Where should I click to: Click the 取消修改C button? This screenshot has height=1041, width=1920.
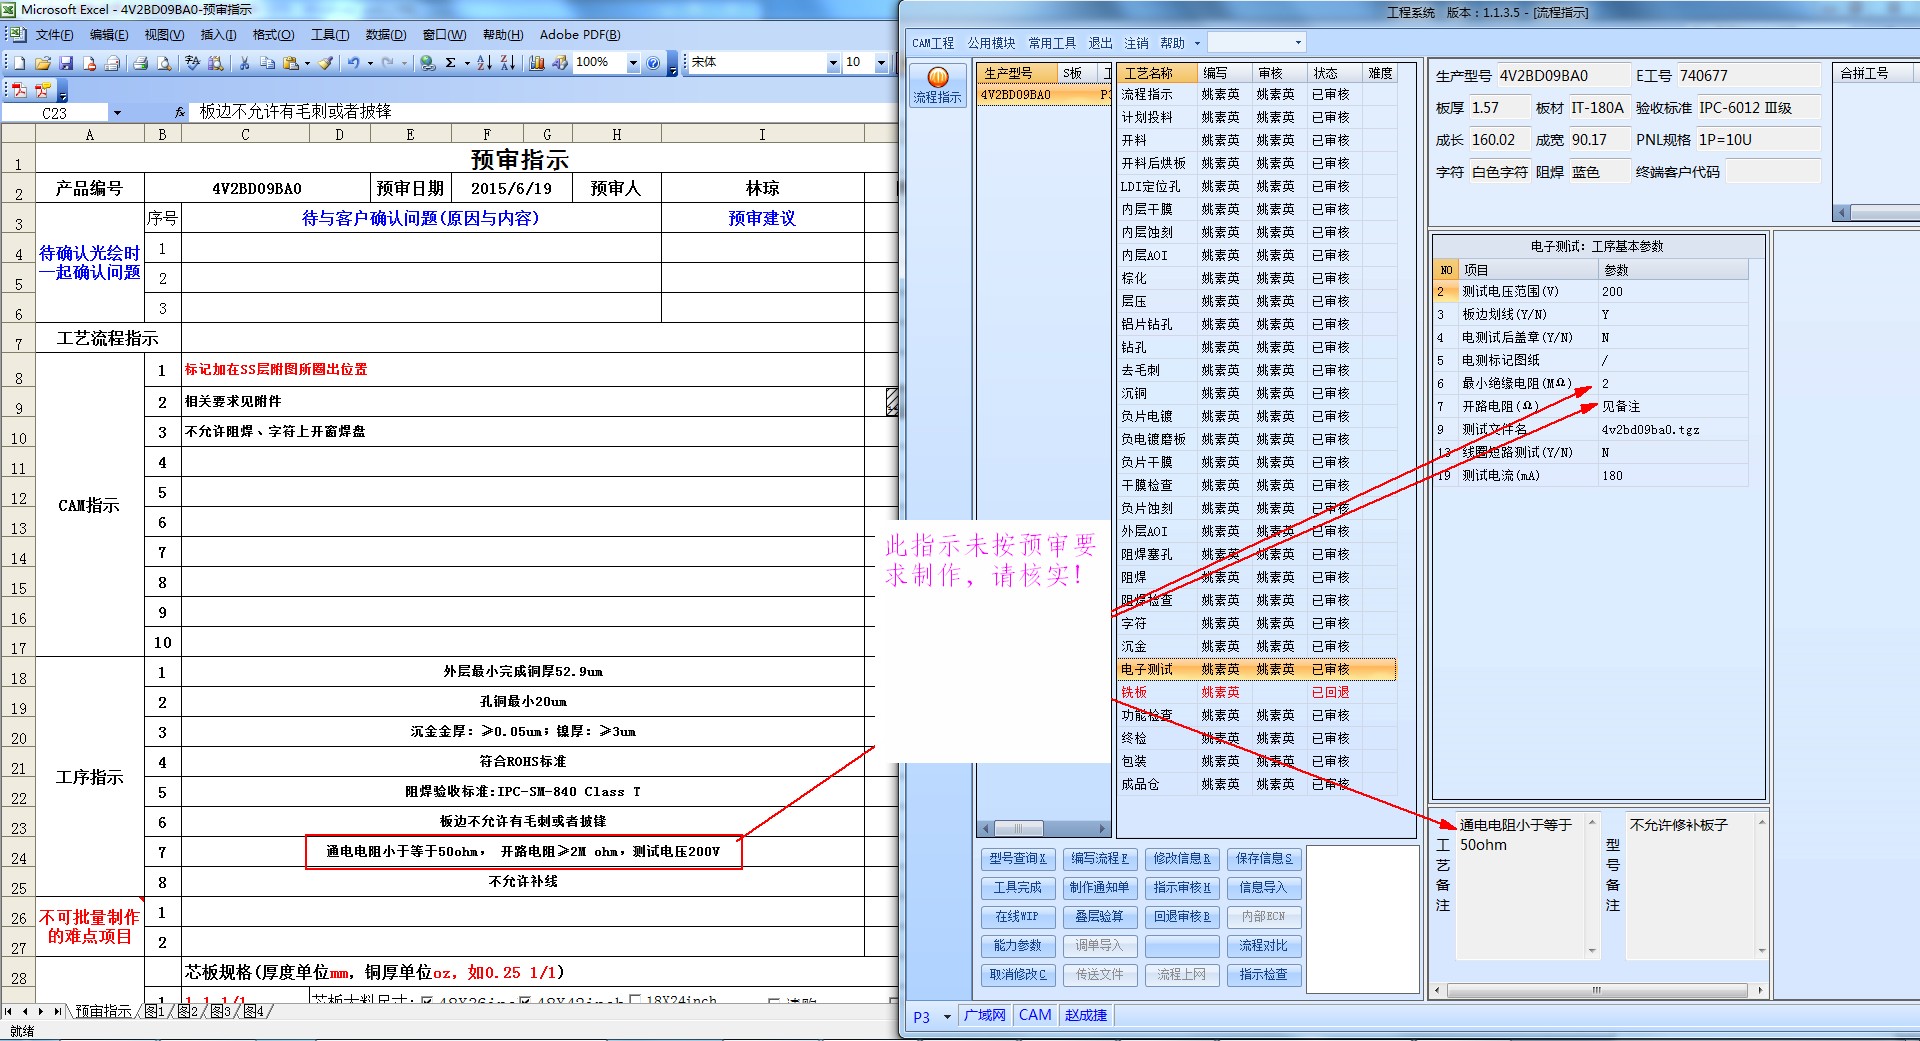click(1017, 975)
